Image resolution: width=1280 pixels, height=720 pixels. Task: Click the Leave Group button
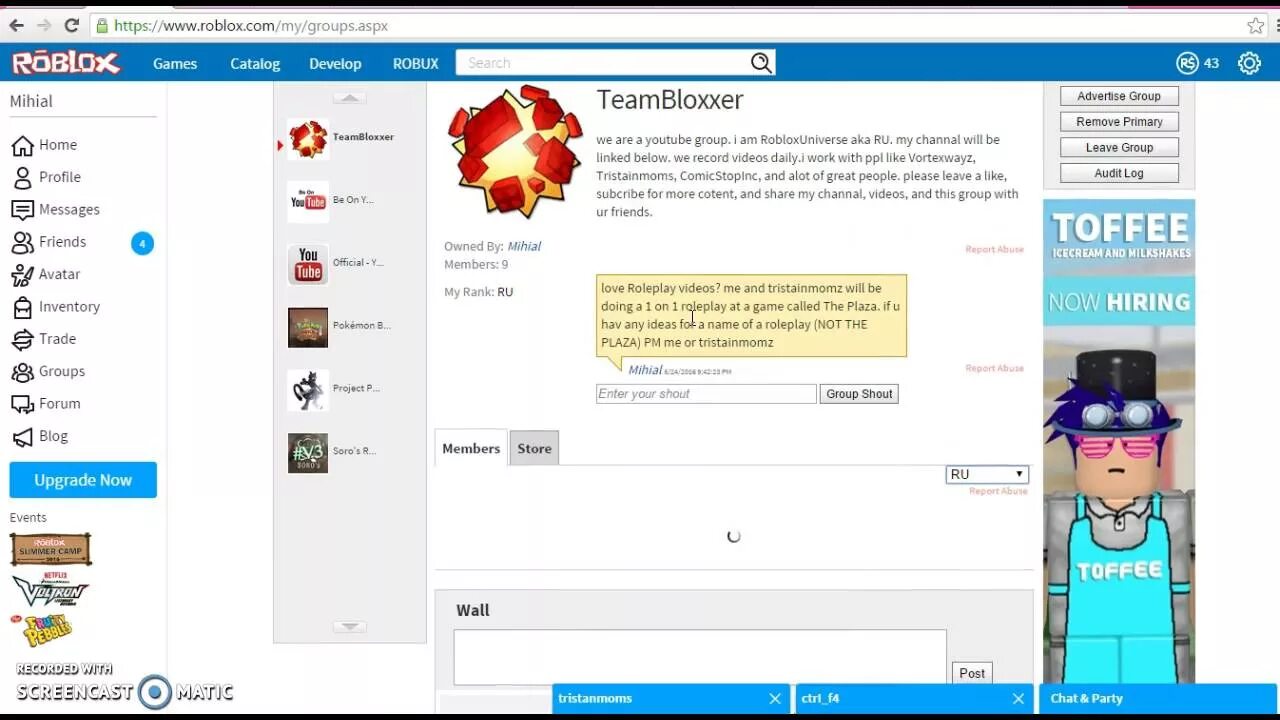click(1119, 147)
